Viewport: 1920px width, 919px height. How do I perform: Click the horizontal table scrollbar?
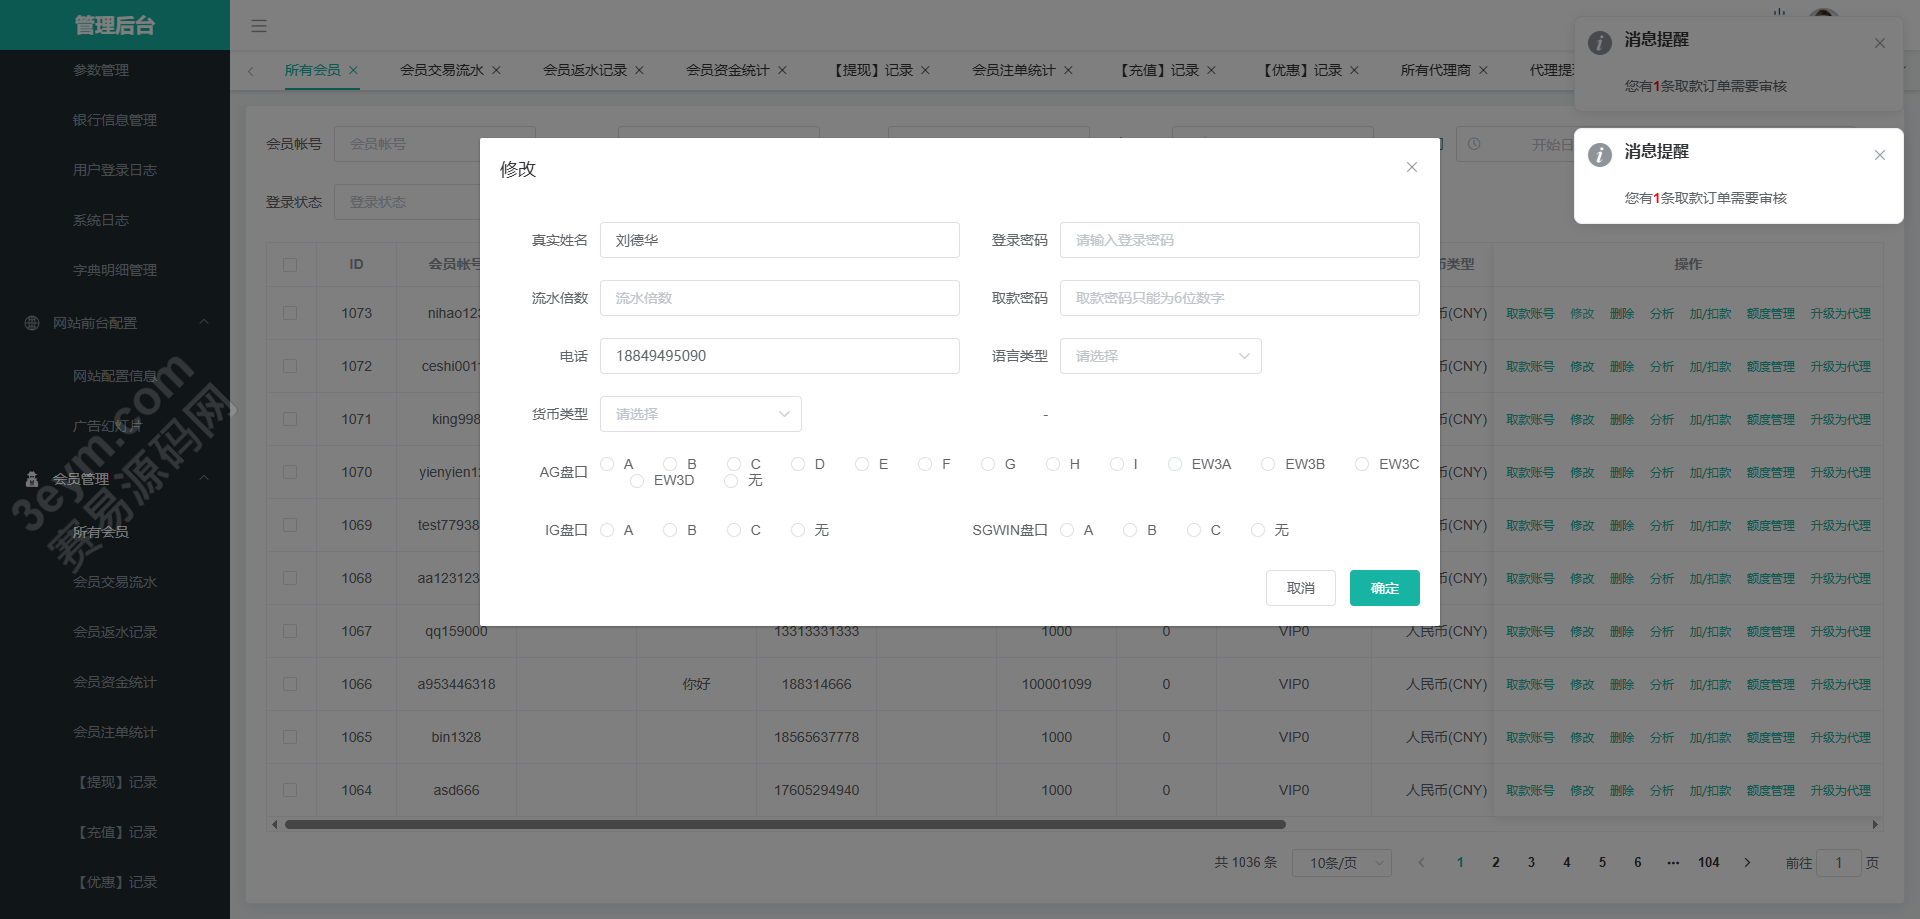pyautogui.click(x=785, y=825)
